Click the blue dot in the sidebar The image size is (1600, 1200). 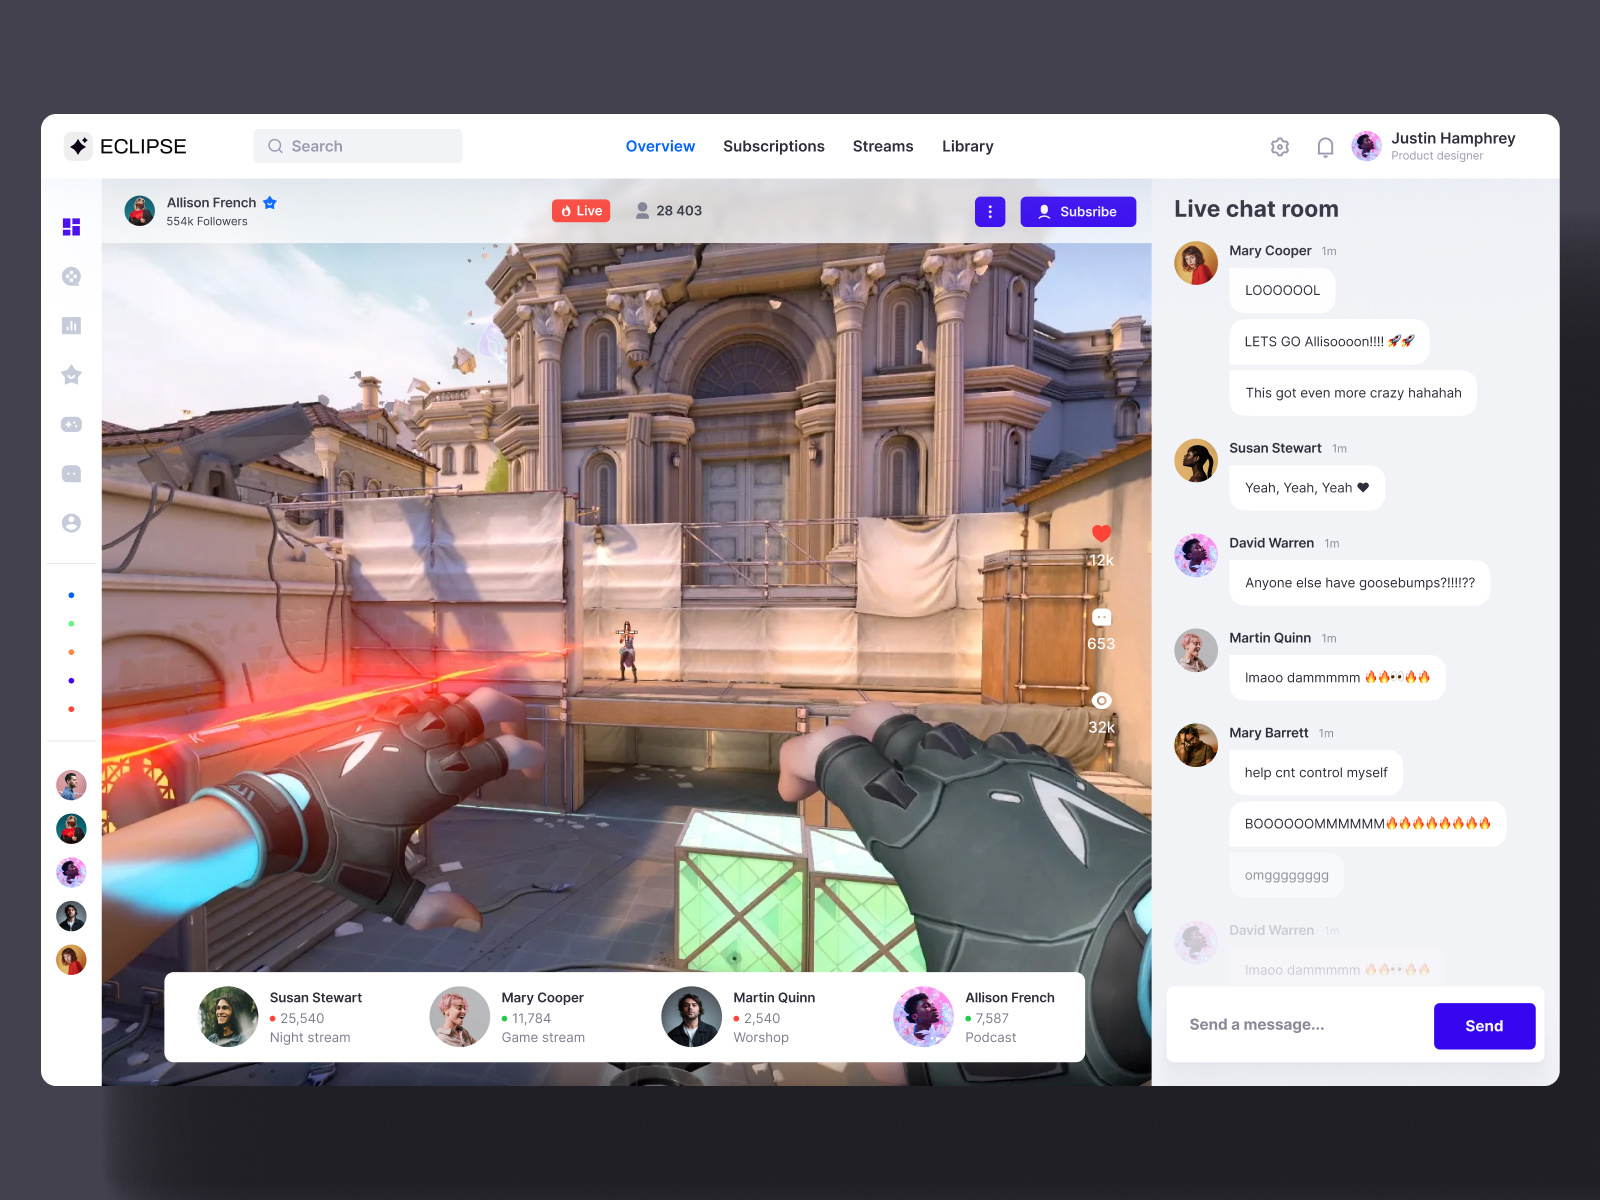71,595
